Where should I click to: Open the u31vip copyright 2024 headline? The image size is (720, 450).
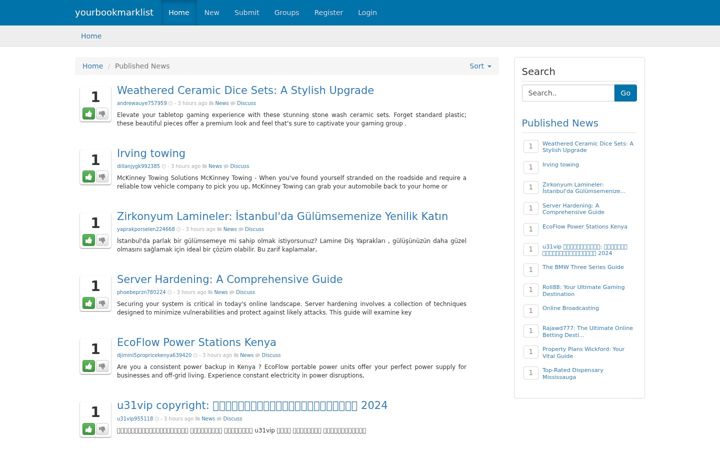(x=252, y=405)
